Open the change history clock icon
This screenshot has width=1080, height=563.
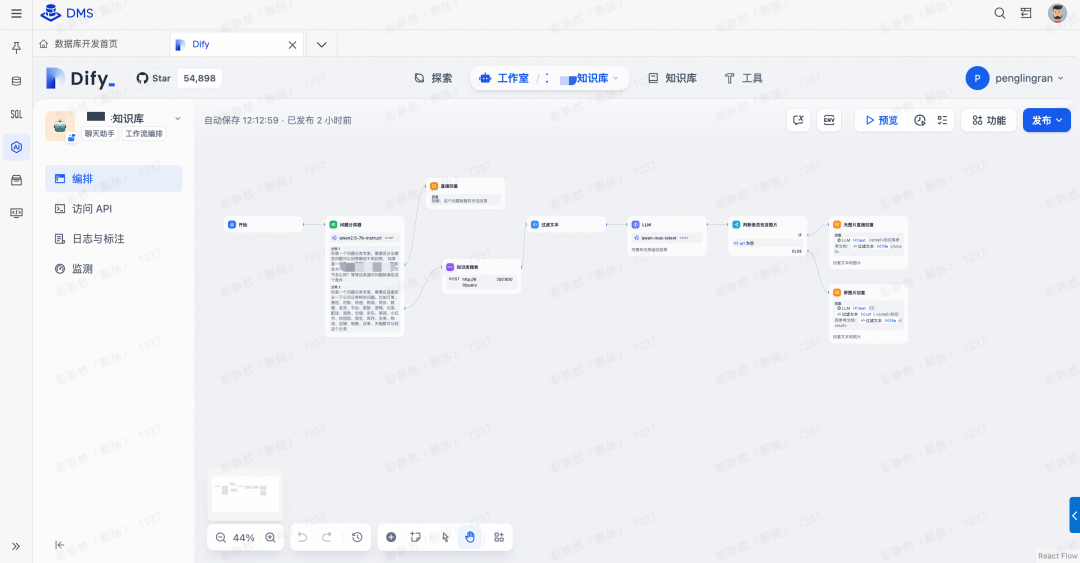point(357,538)
